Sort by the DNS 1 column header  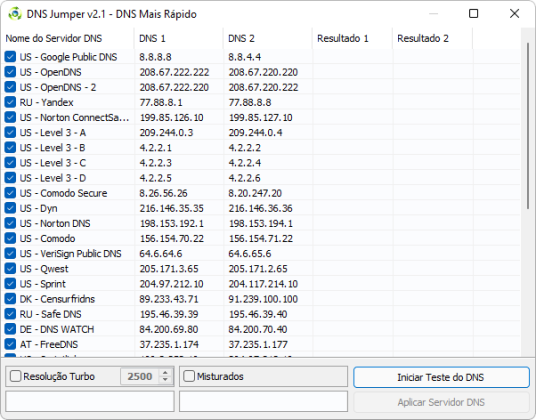pos(179,38)
